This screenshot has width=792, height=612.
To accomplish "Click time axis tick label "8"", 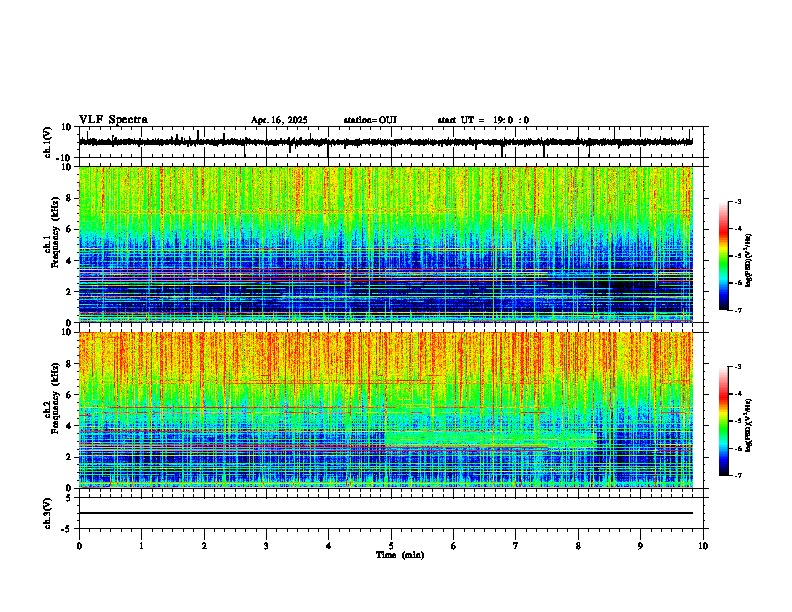I will [x=578, y=546].
